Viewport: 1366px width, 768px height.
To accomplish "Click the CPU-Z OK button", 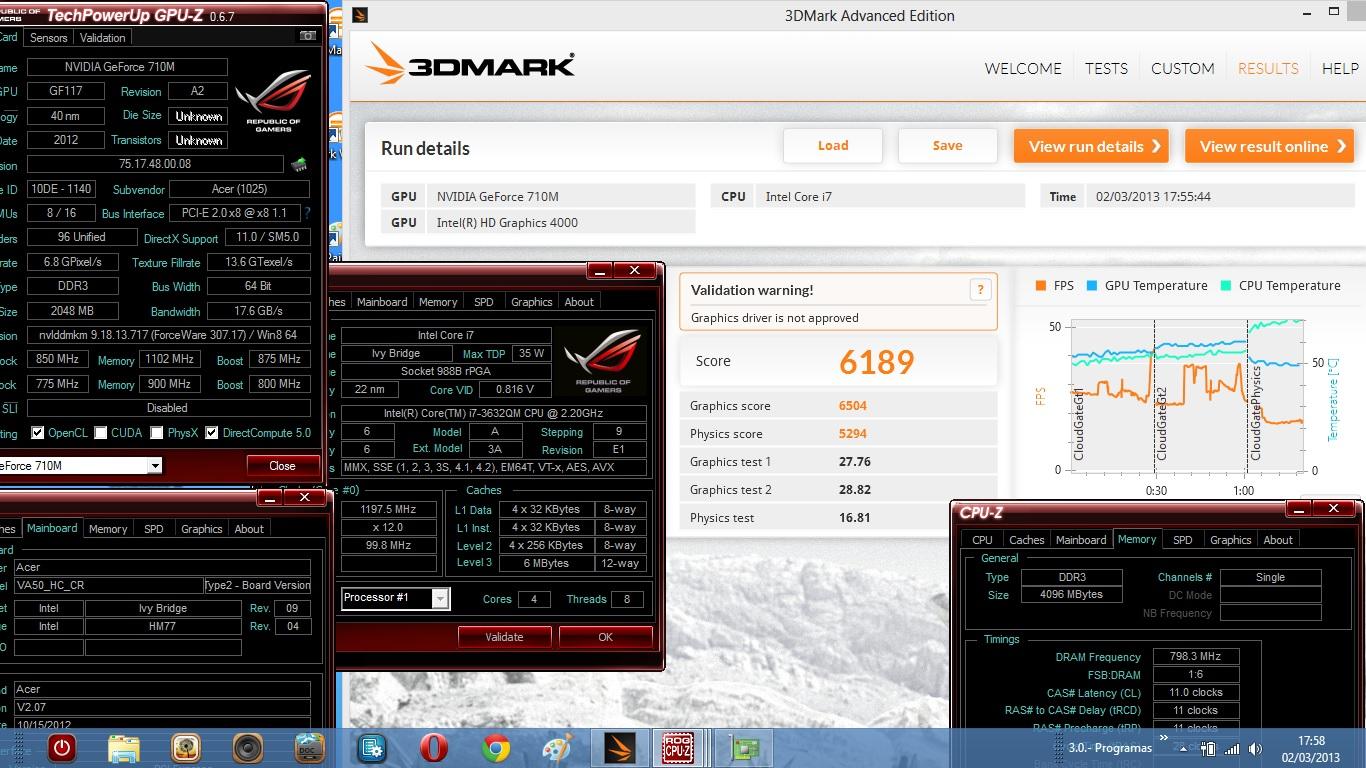I will pos(605,637).
